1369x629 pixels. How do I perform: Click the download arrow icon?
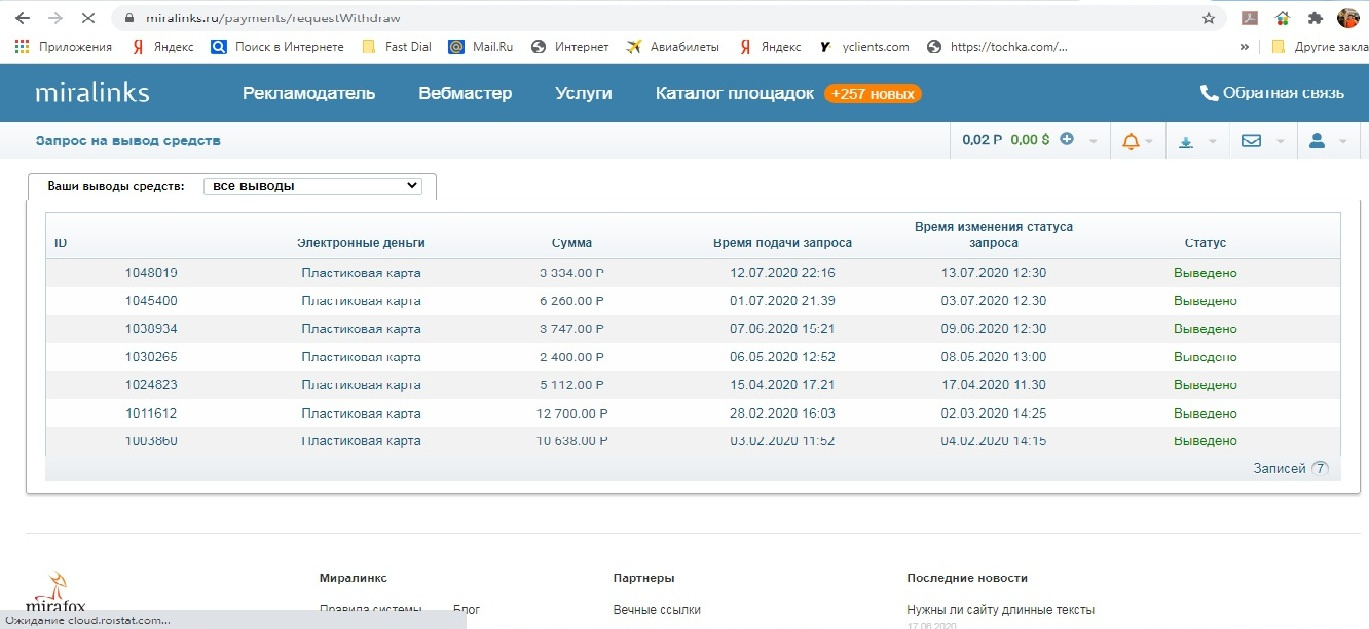pos(1186,142)
